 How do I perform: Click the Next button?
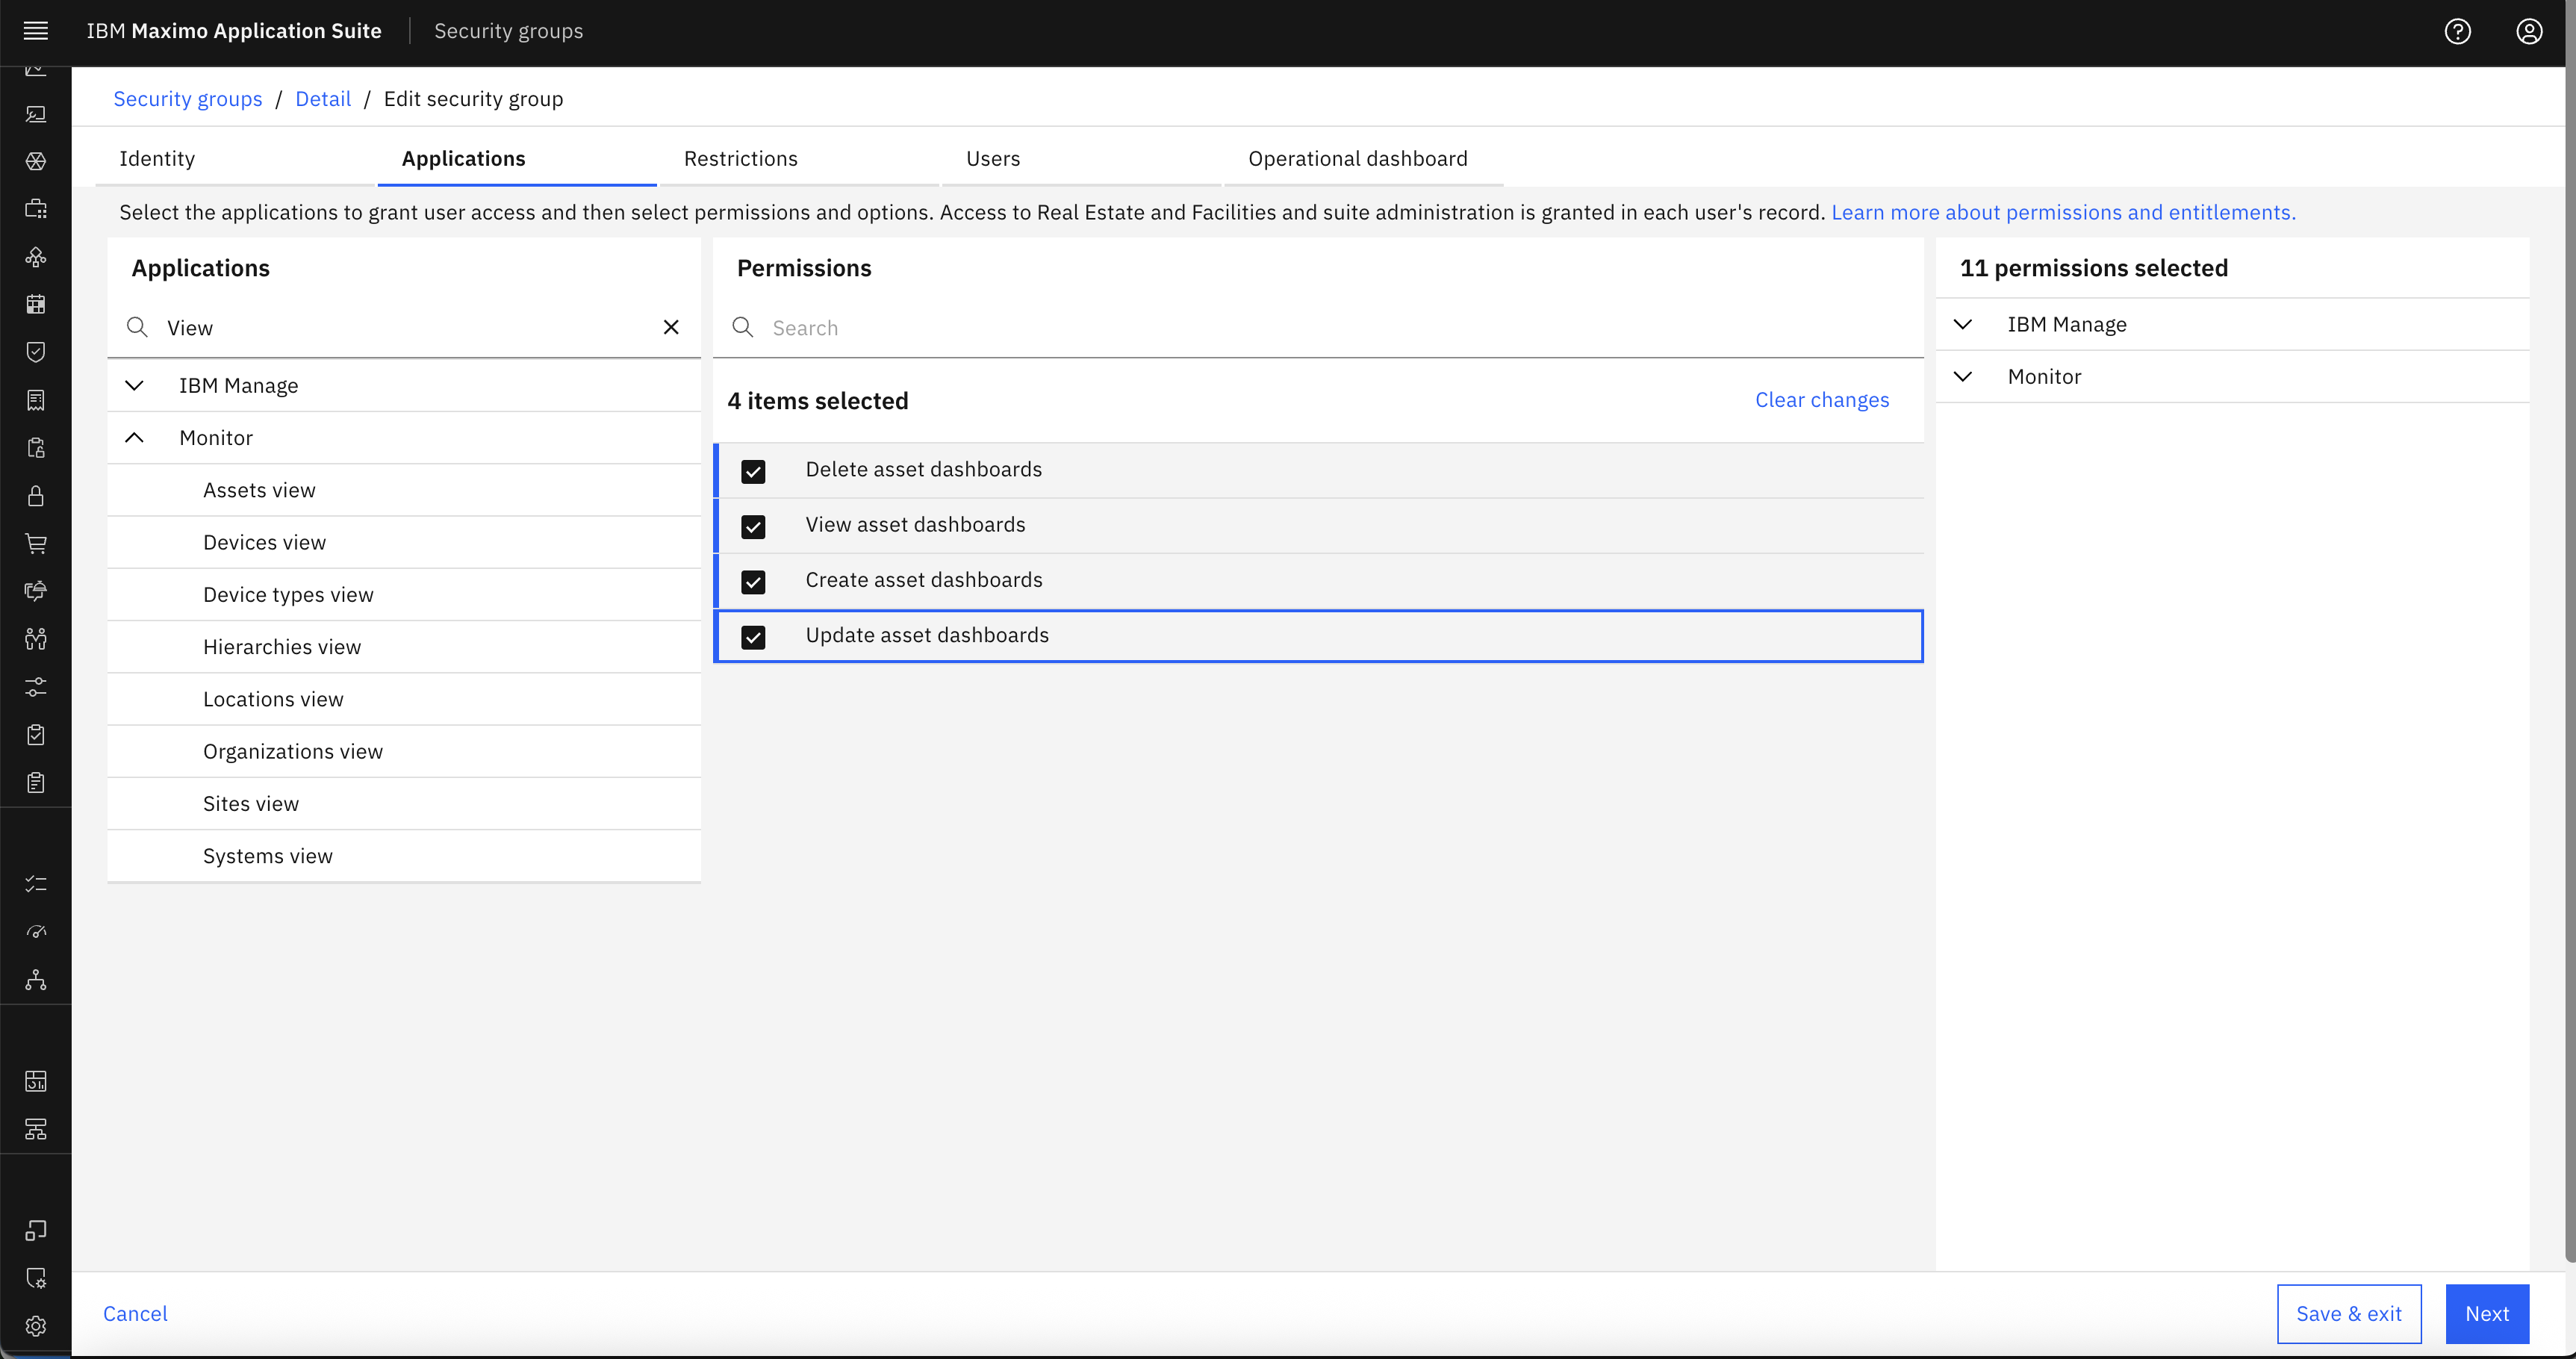coord(2487,1313)
